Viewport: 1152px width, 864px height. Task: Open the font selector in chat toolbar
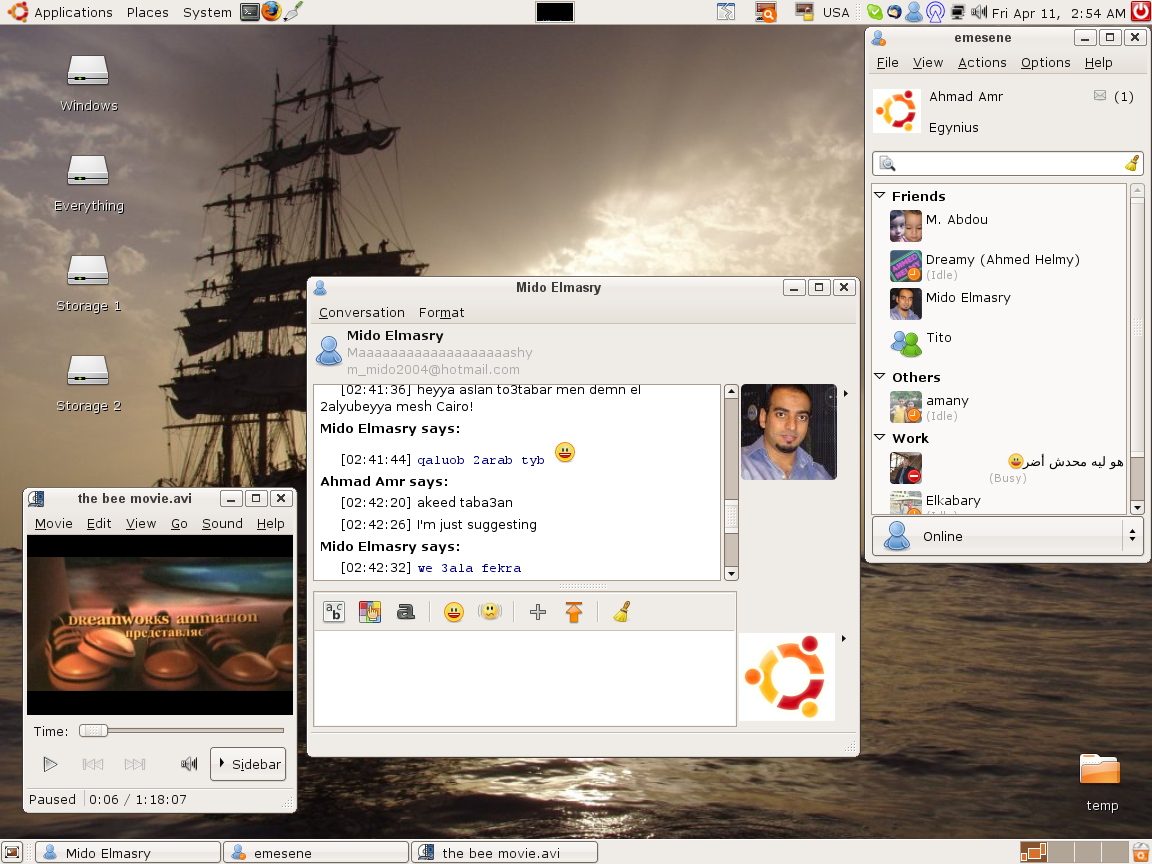[x=334, y=612]
